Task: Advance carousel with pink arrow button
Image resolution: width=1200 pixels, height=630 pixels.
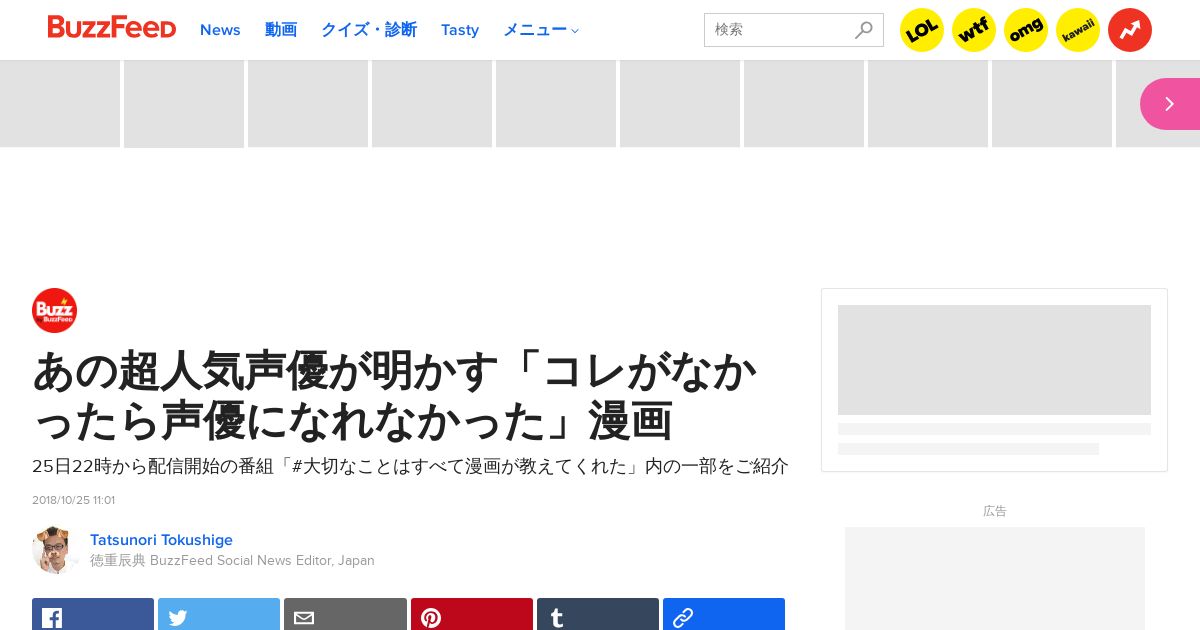Action: (x=1170, y=104)
